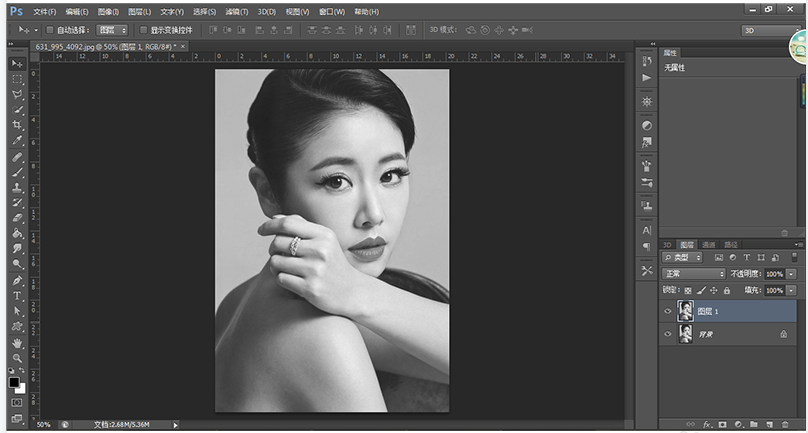Screen dimensions: 808x433
Task: Select the Eyedropper tool
Action: tap(17, 141)
